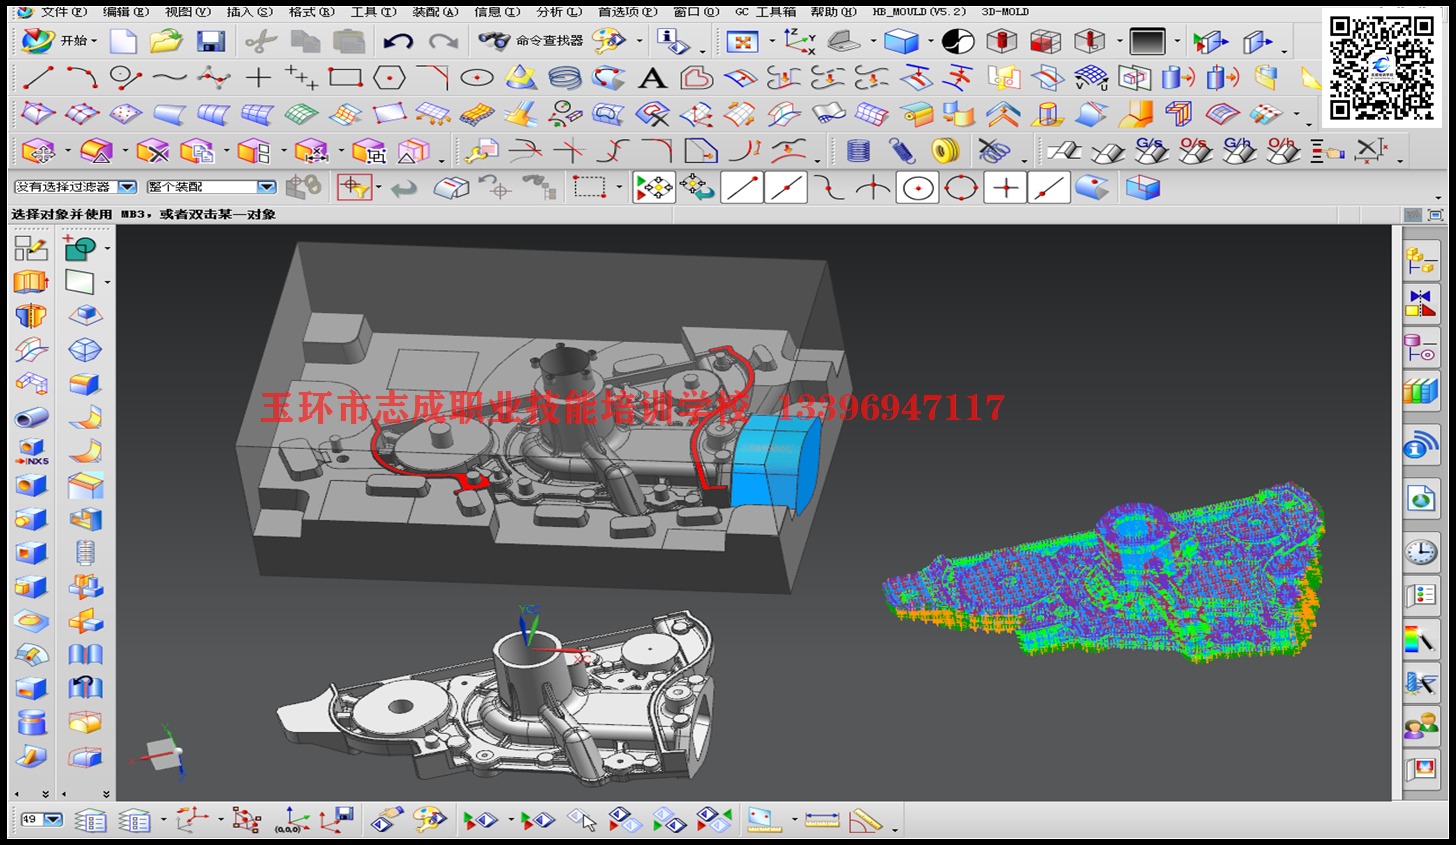
Task: Toggle the Point on Curve snap option
Action: 1049,187
